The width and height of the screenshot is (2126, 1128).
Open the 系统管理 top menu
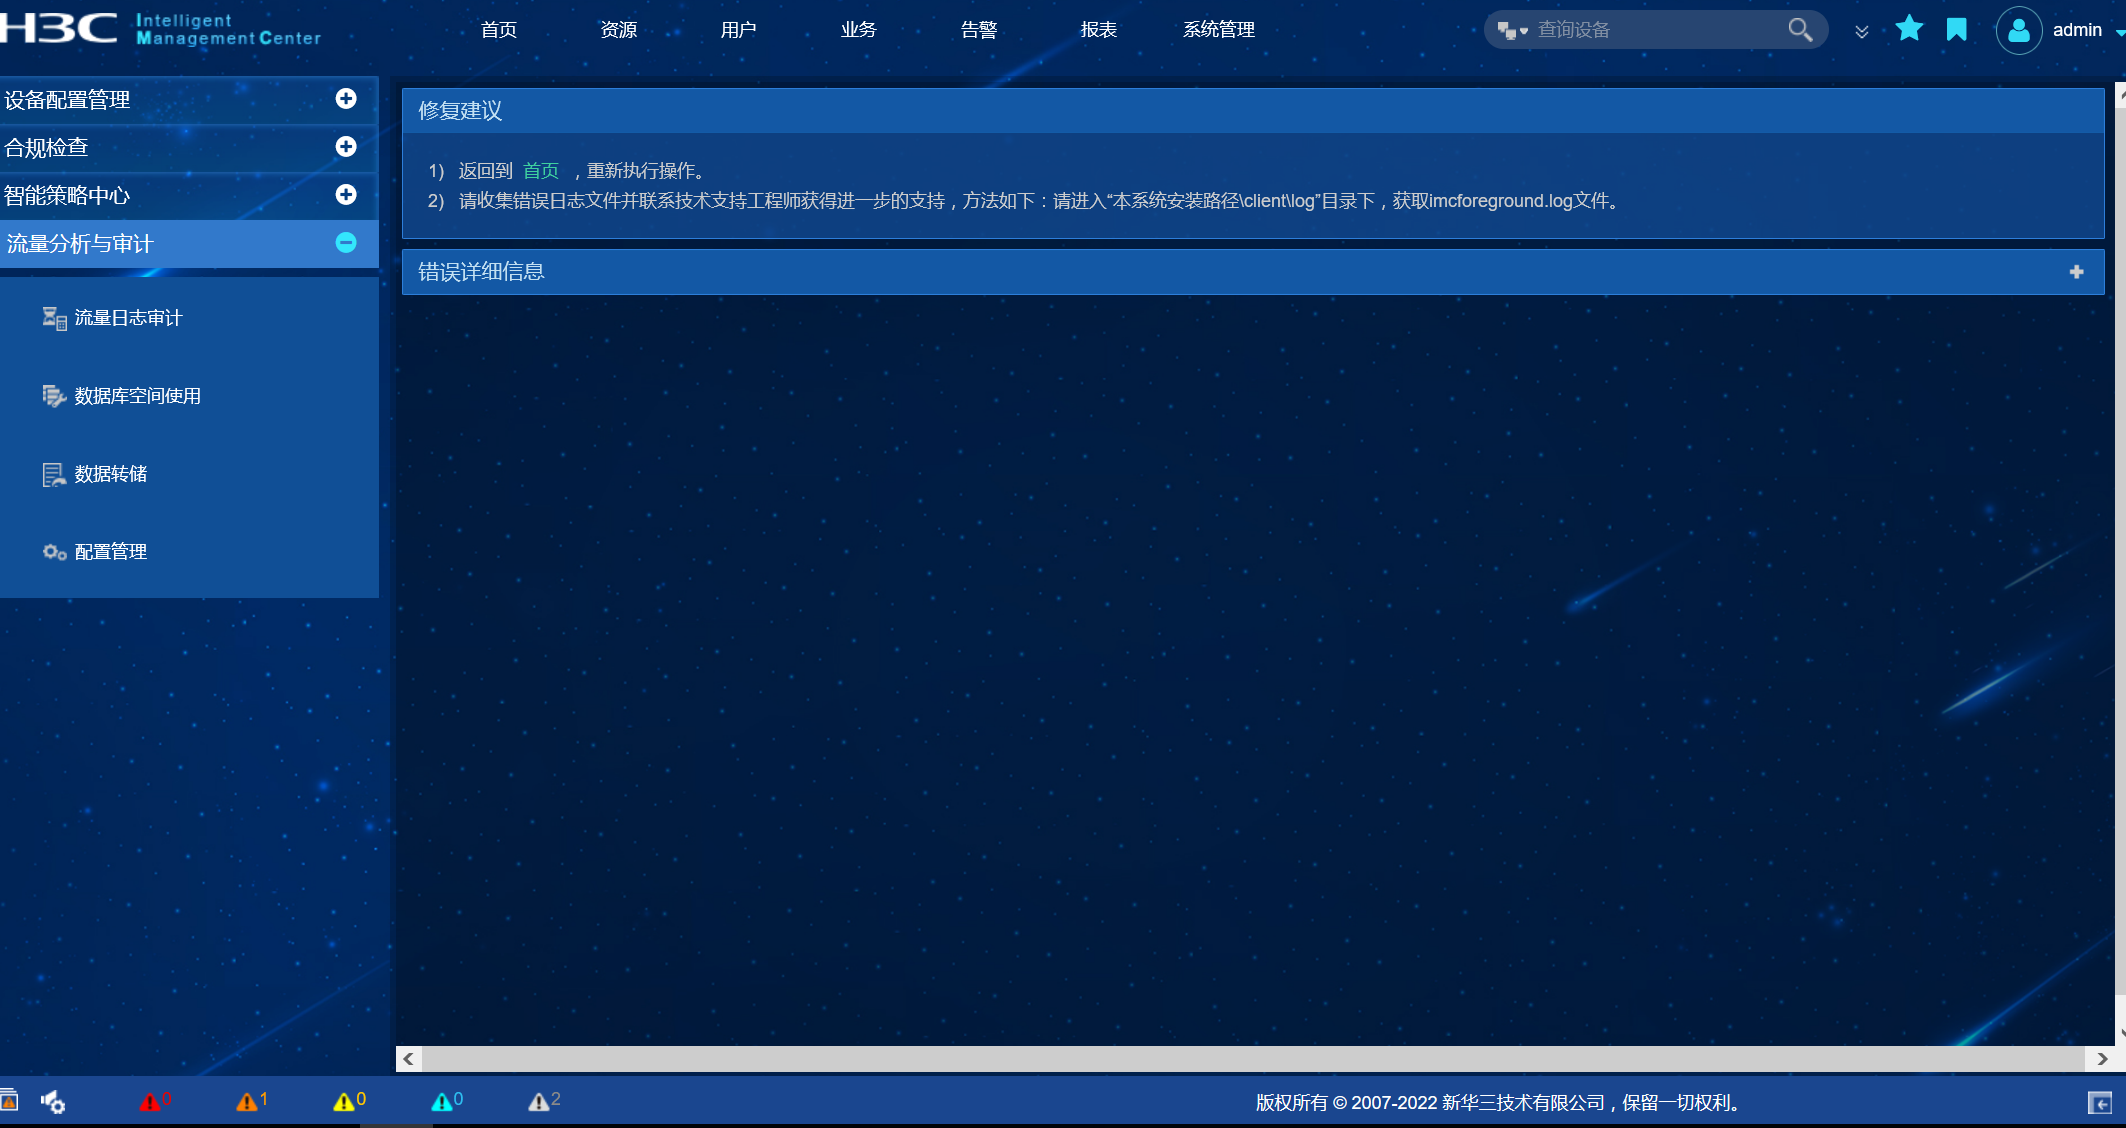click(x=1218, y=30)
